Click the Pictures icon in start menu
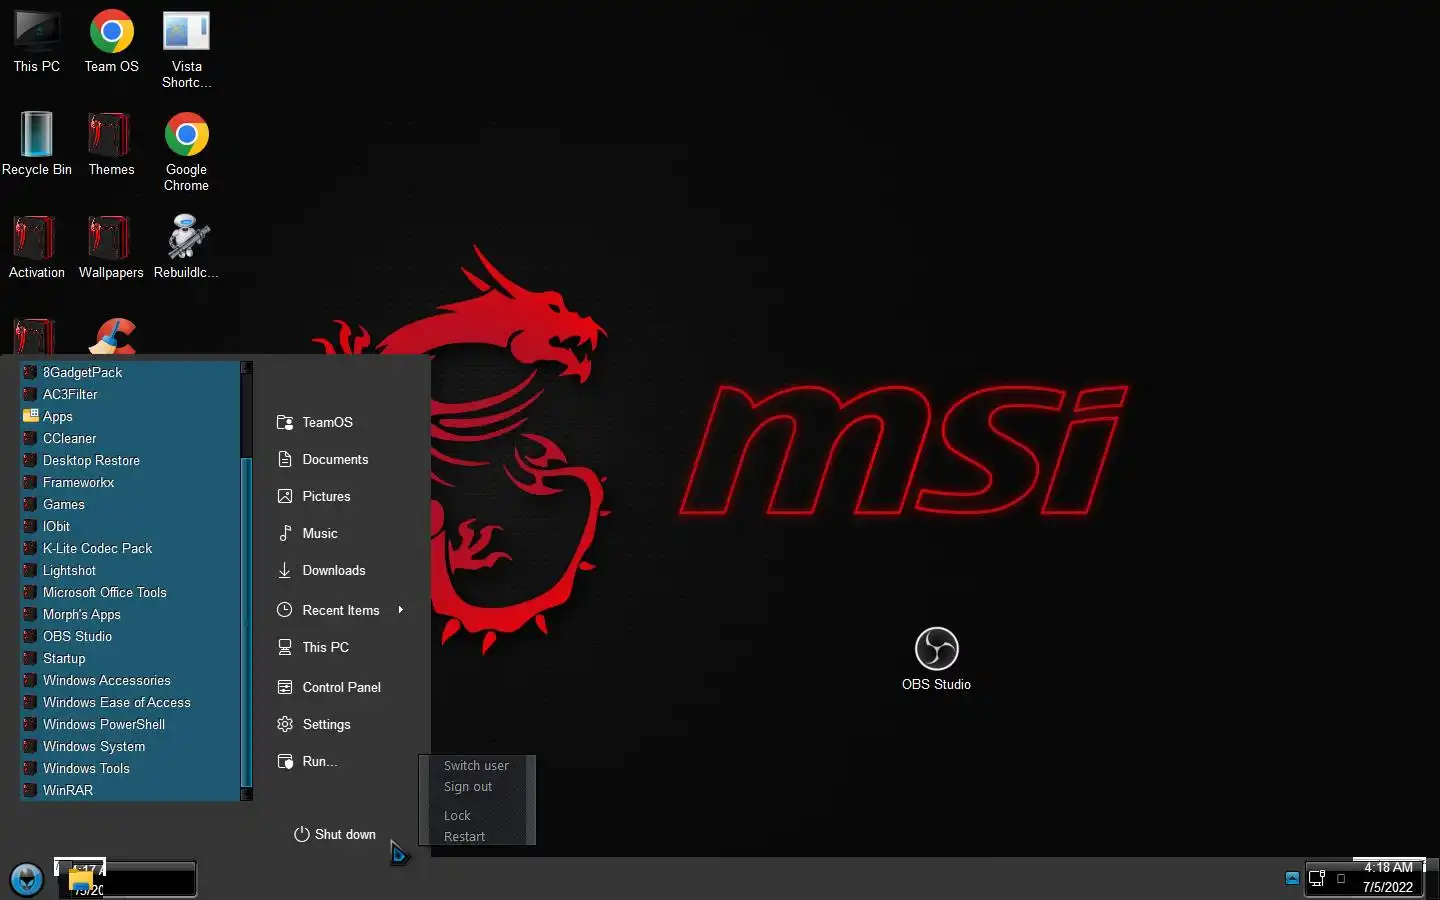Viewport: 1440px width, 900px height. pyautogui.click(x=285, y=496)
